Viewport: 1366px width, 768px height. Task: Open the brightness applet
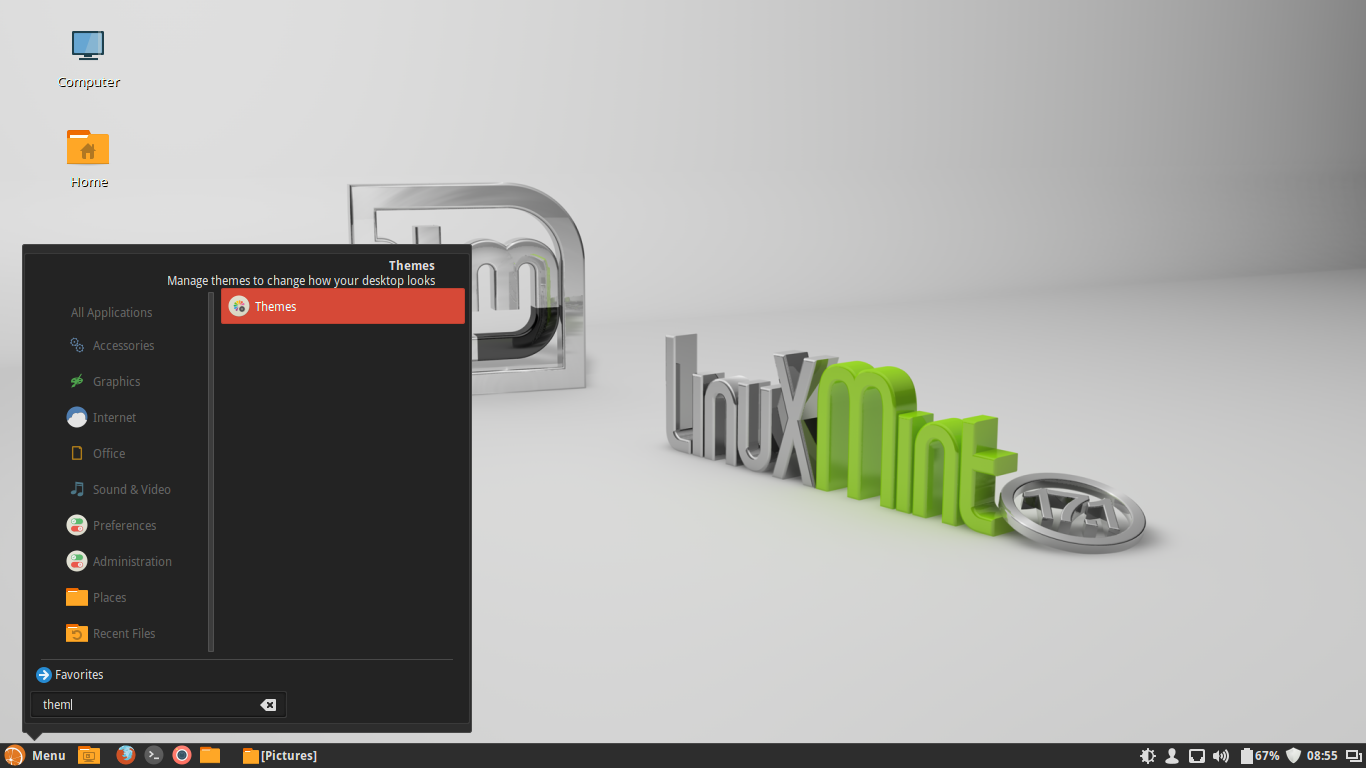1148,756
